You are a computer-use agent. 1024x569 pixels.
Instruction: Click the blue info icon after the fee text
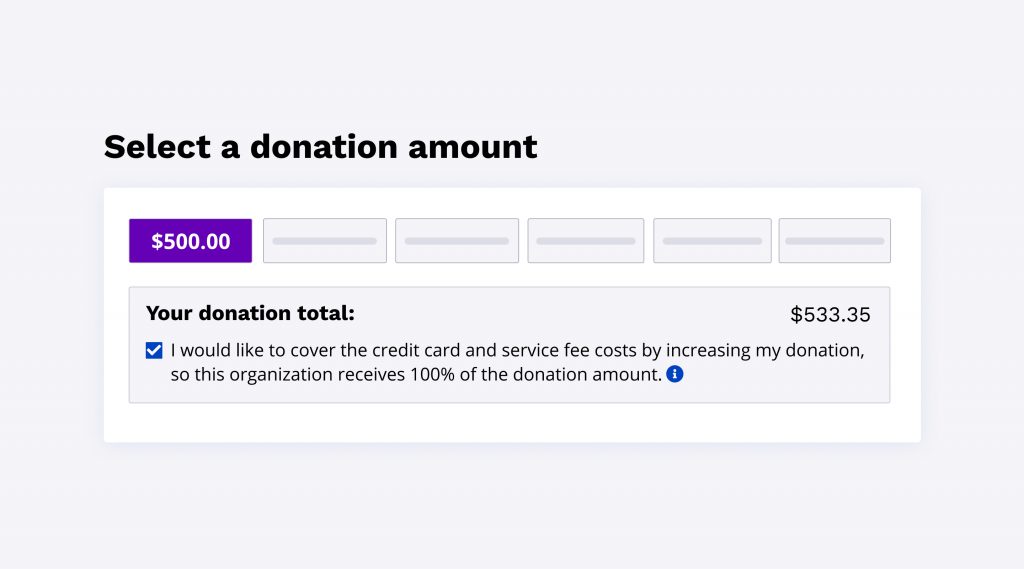(675, 375)
